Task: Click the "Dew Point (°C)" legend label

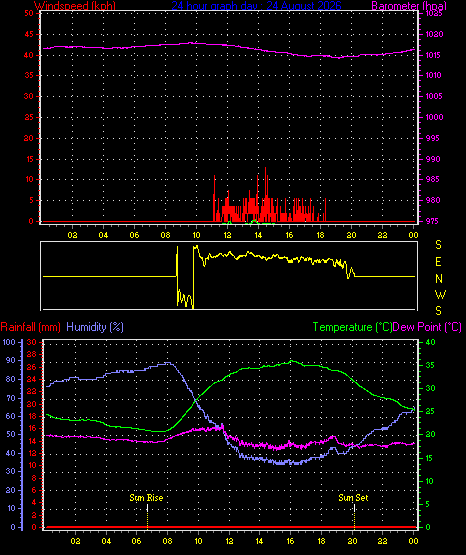Action: (x=427, y=327)
